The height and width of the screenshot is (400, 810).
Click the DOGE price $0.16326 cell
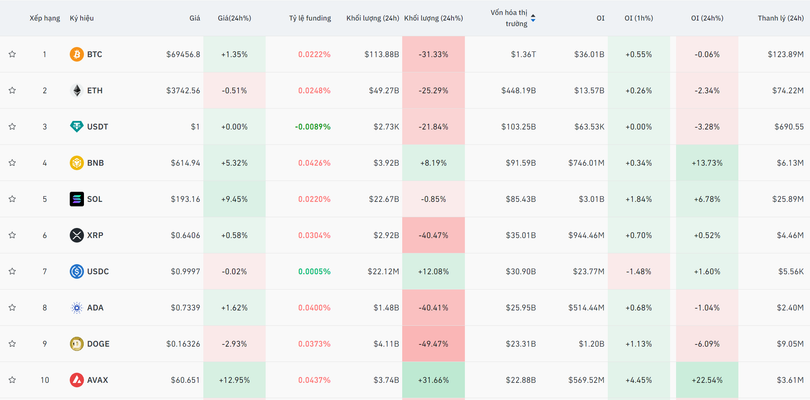coord(180,344)
